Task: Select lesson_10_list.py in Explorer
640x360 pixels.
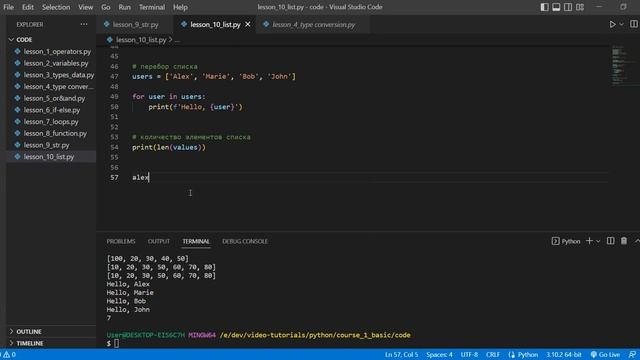Action: (x=51, y=157)
